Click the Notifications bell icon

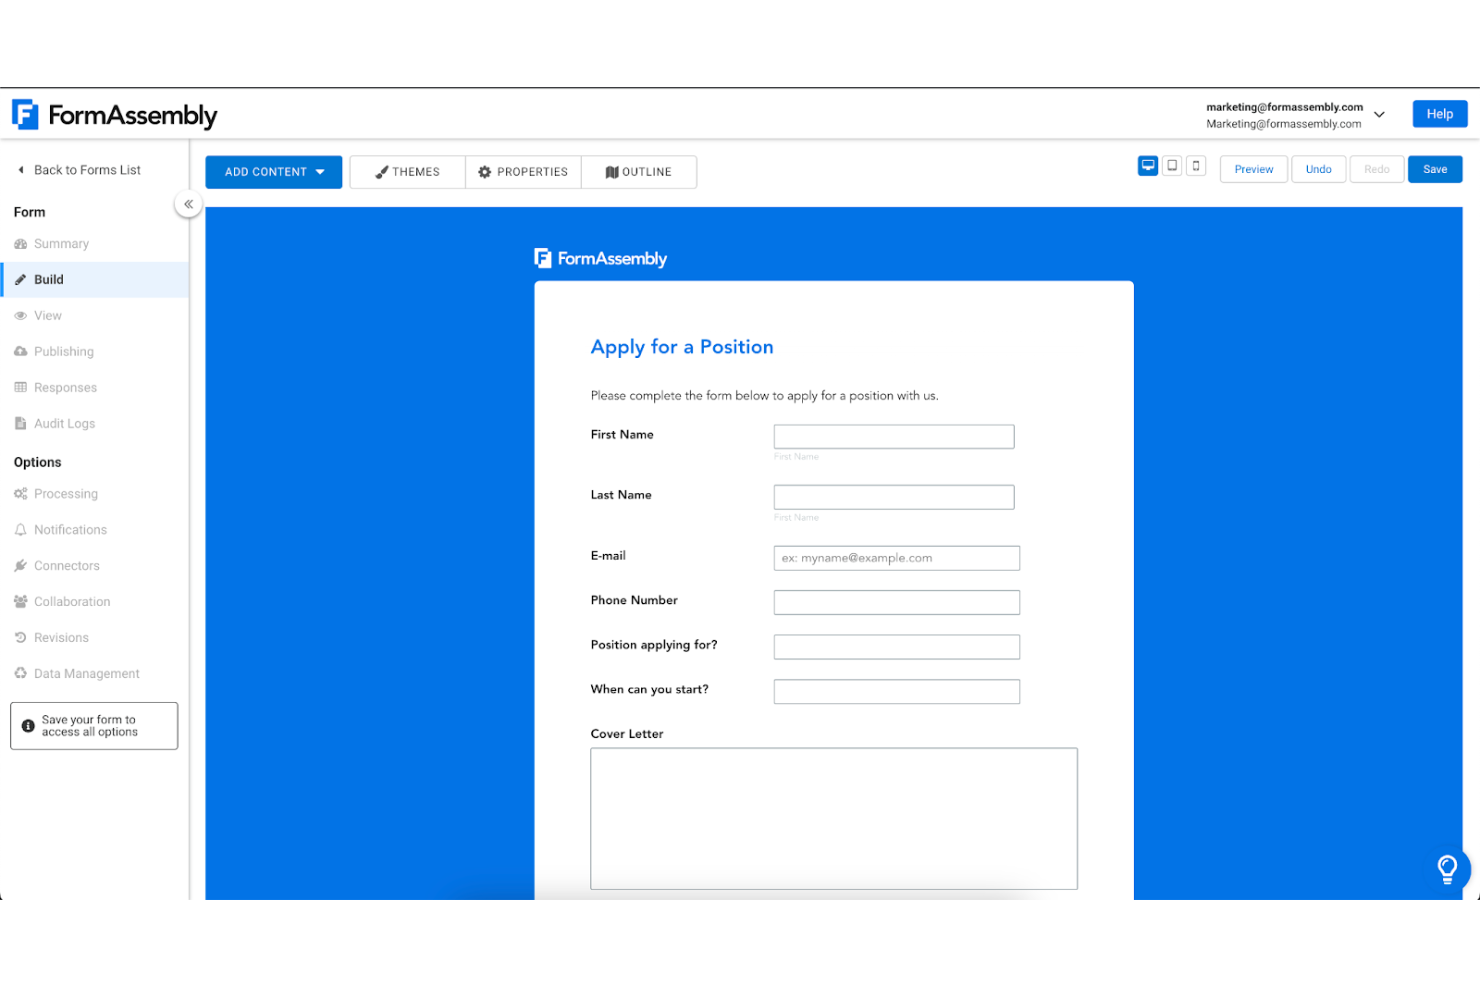[20, 530]
